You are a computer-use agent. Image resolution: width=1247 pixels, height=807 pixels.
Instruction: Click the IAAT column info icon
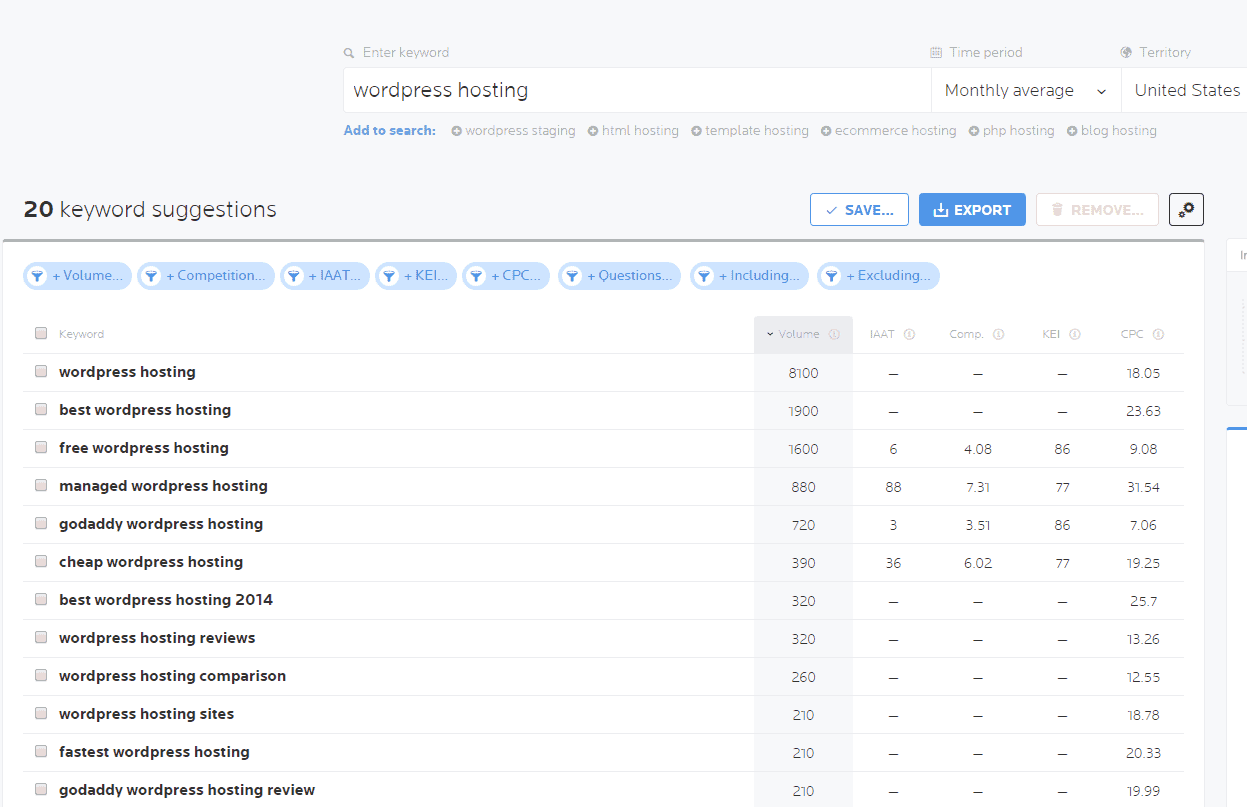[x=909, y=335]
